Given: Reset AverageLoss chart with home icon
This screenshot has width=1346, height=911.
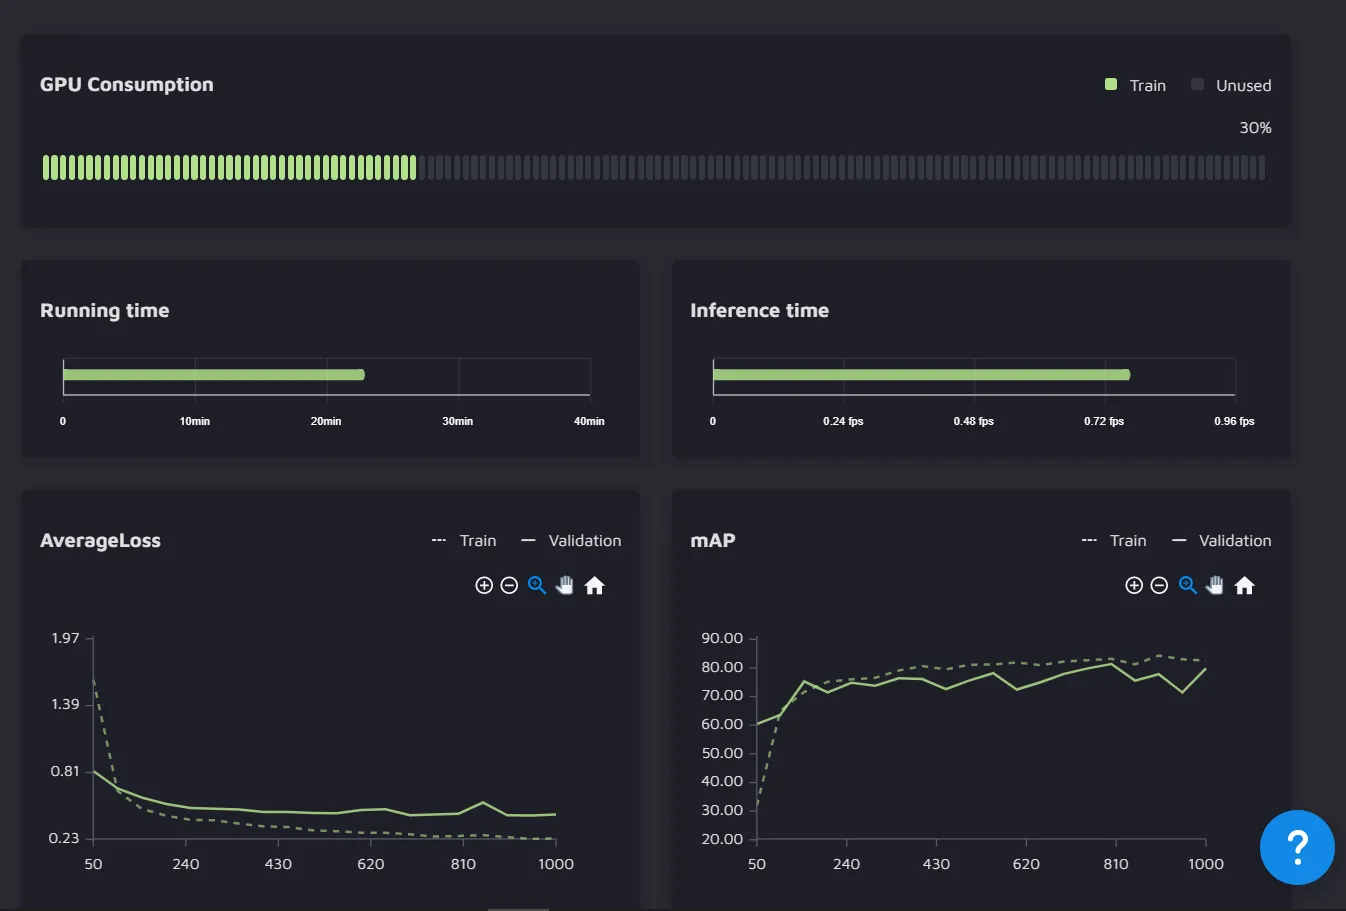Looking at the screenshot, I should point(594,586).
